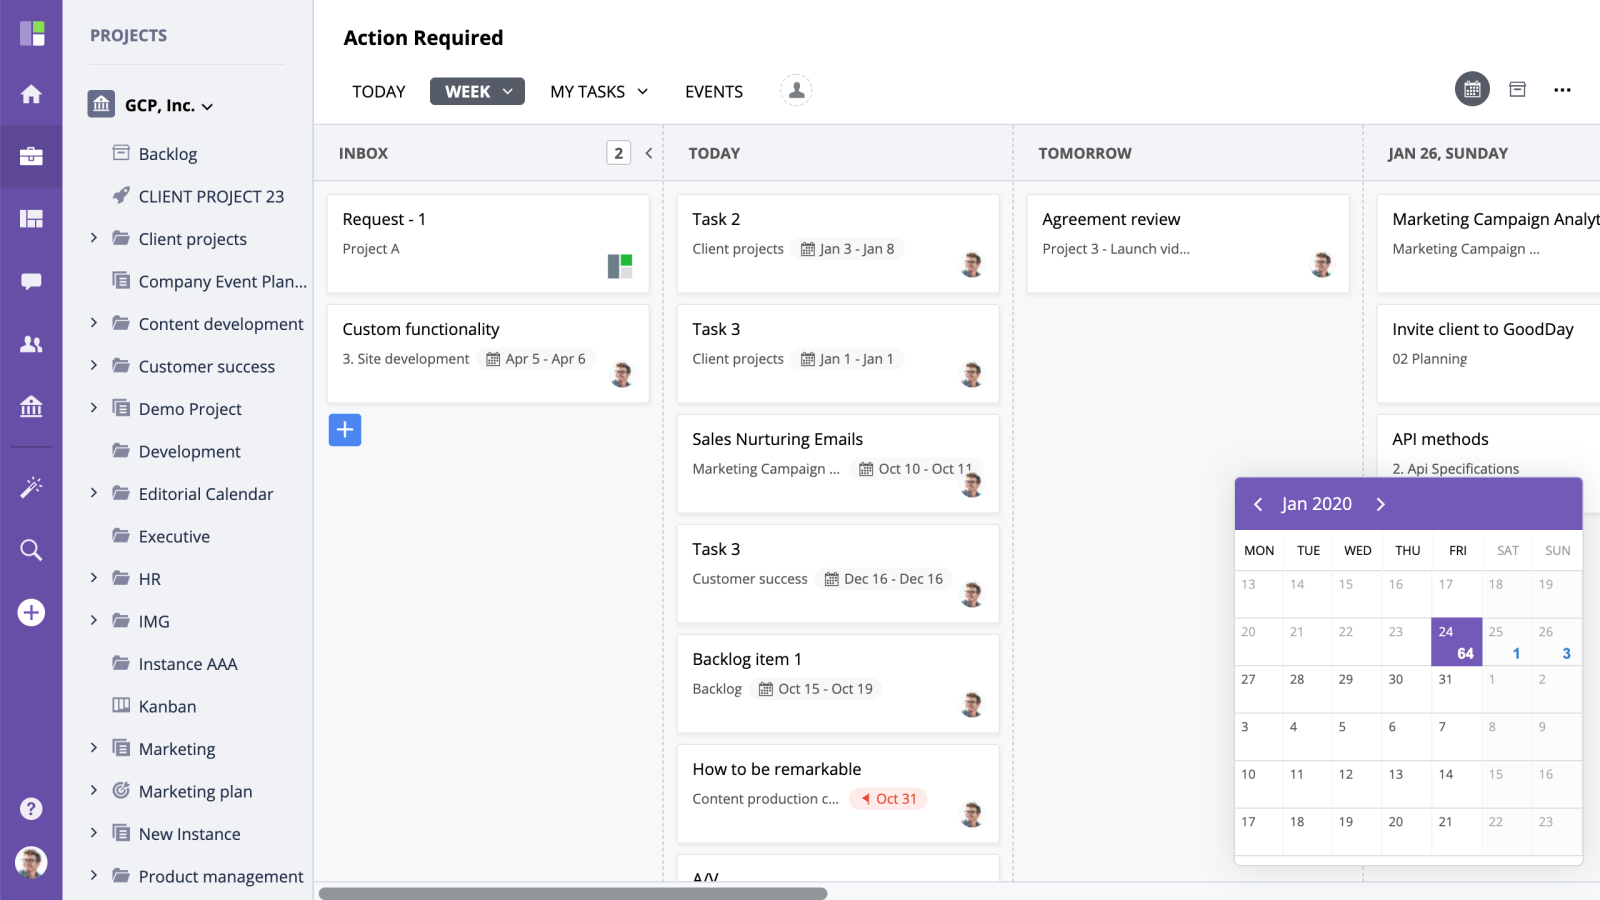
Task: Go to next month in calendar
Action: coord(1380,504)
